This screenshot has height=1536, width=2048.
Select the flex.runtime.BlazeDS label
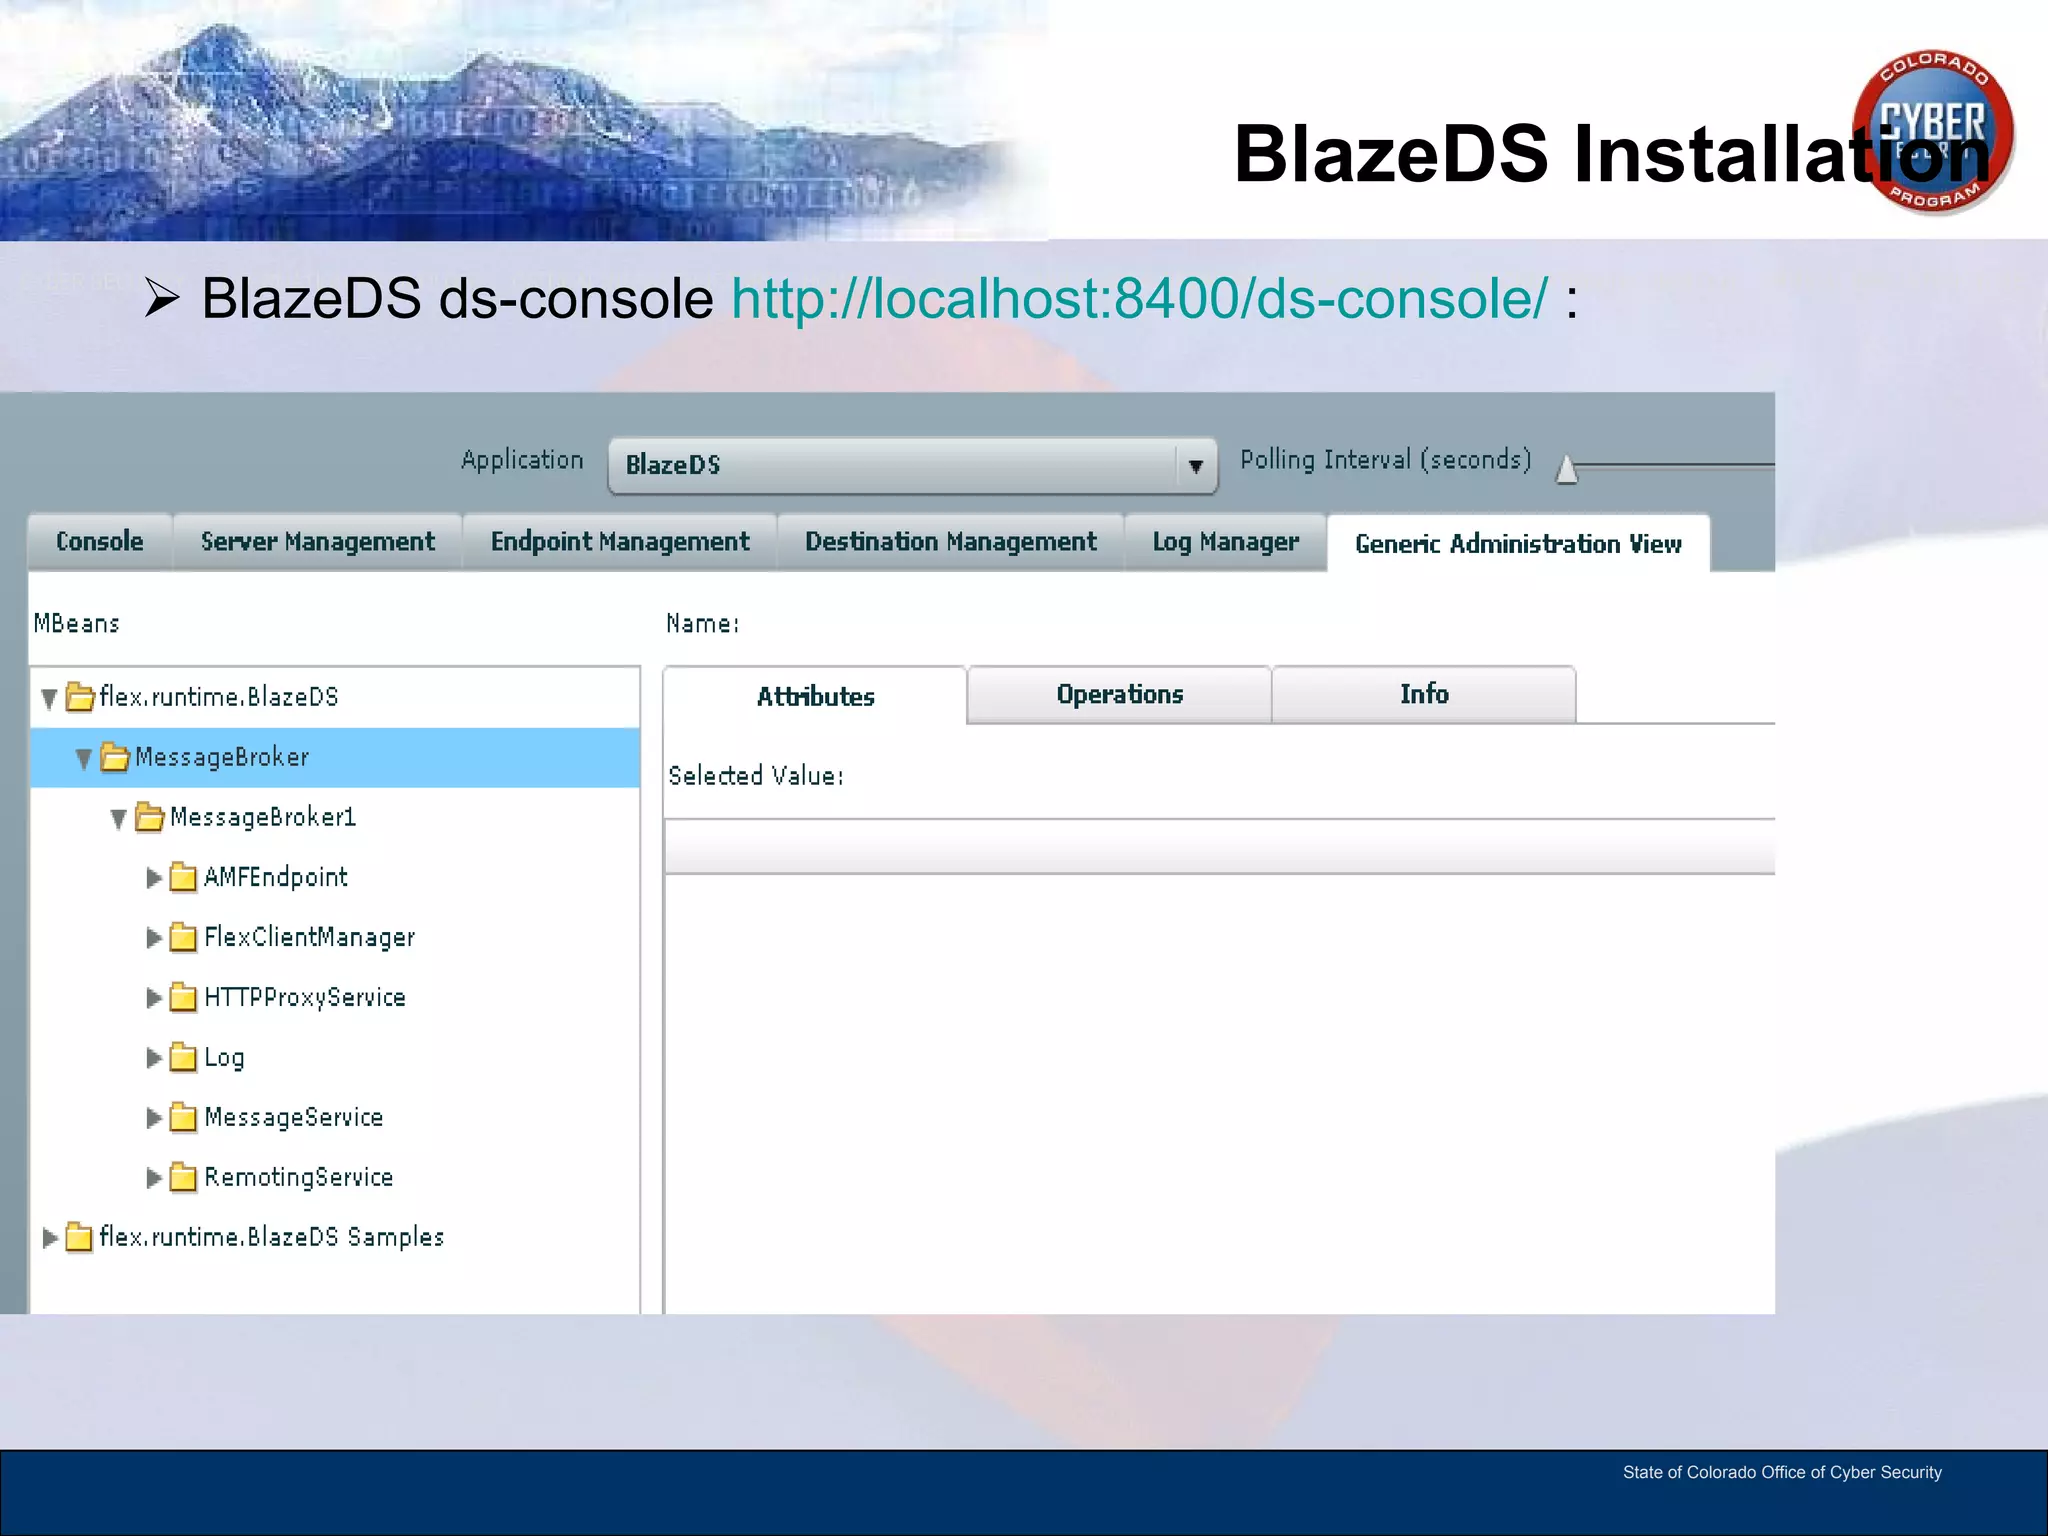click(219, 697)
